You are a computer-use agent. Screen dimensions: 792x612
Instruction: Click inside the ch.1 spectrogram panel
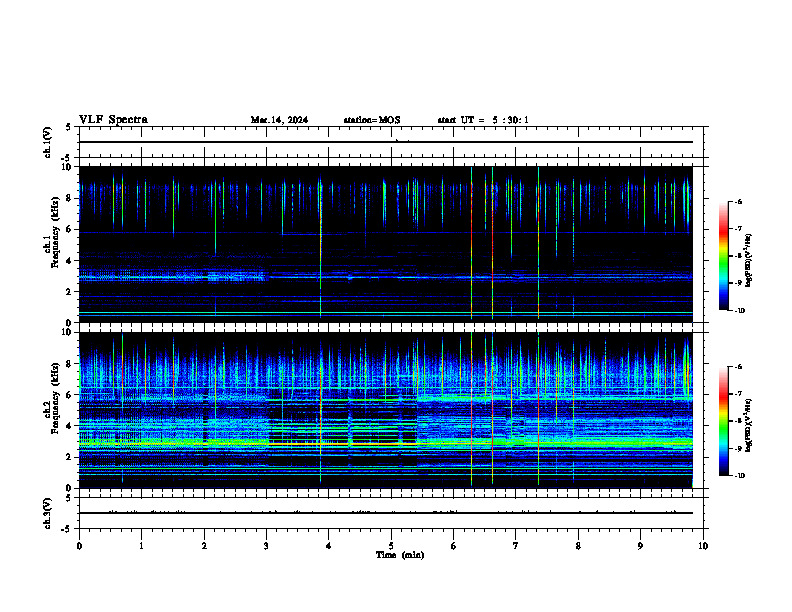point(385,244)
